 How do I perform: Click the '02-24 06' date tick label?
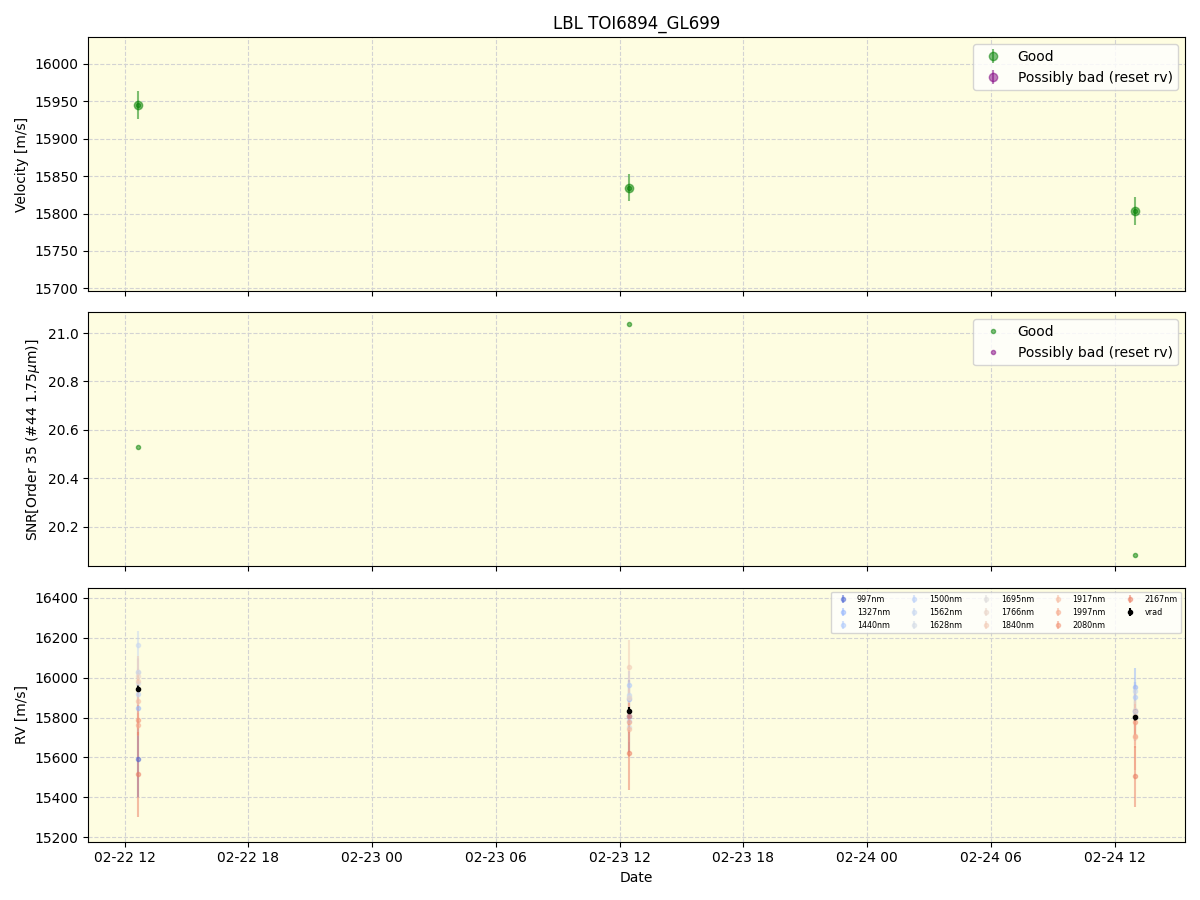(991, 857)
